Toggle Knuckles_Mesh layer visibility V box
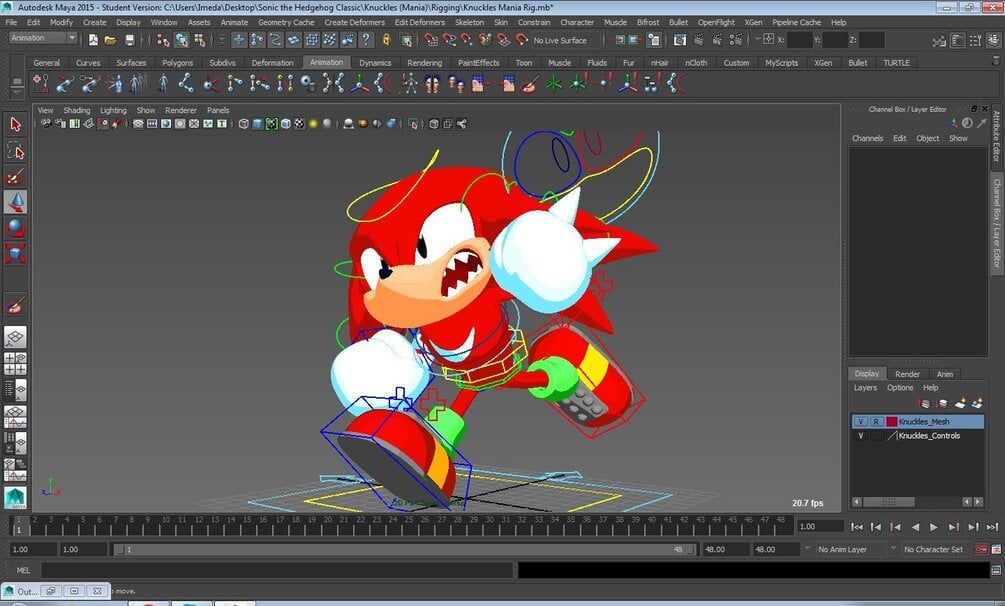 click(x=861, y=421)
